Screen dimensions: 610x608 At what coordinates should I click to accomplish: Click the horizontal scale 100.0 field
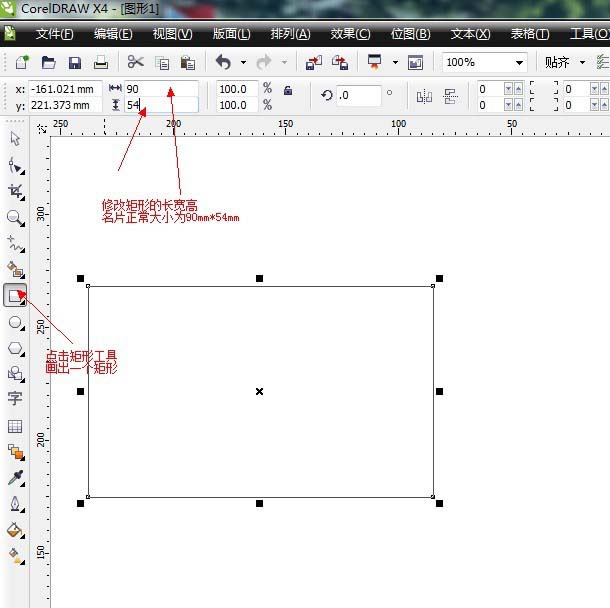237,89
